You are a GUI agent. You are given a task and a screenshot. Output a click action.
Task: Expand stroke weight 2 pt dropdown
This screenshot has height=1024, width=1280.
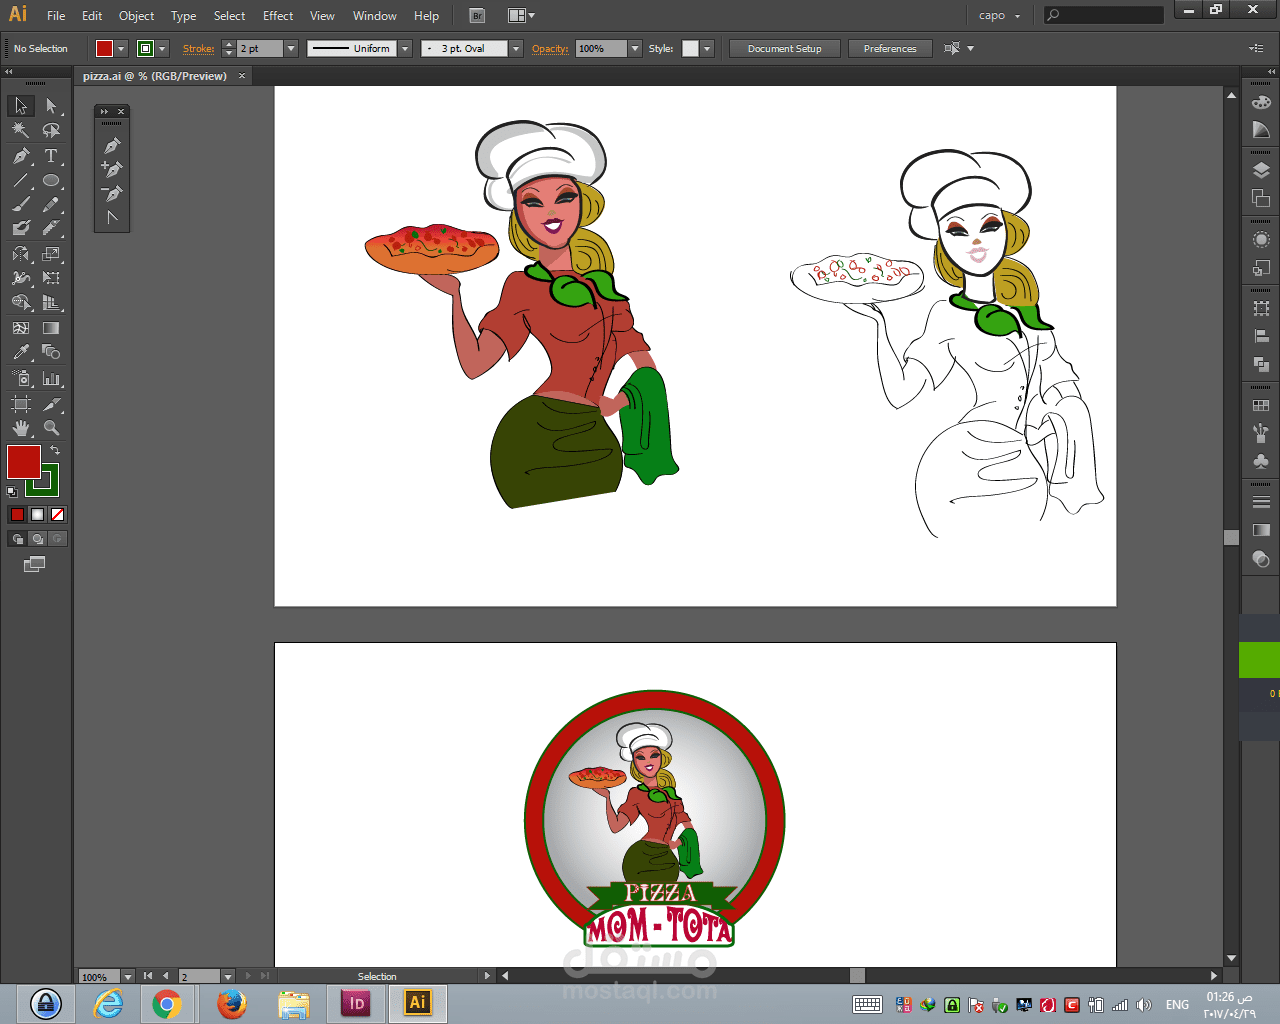291,49
